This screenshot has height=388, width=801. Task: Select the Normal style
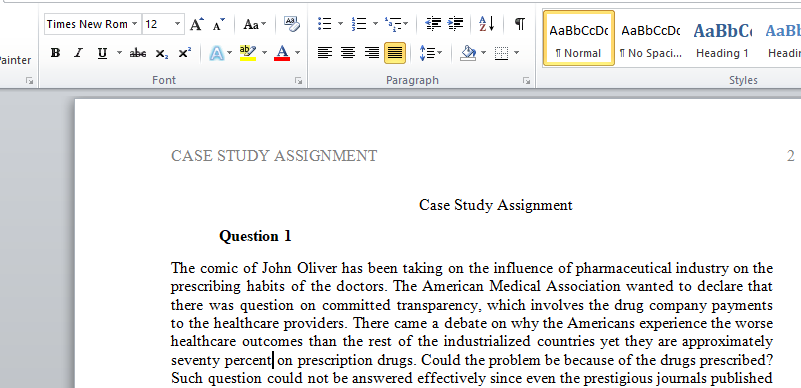click(578, 38)
